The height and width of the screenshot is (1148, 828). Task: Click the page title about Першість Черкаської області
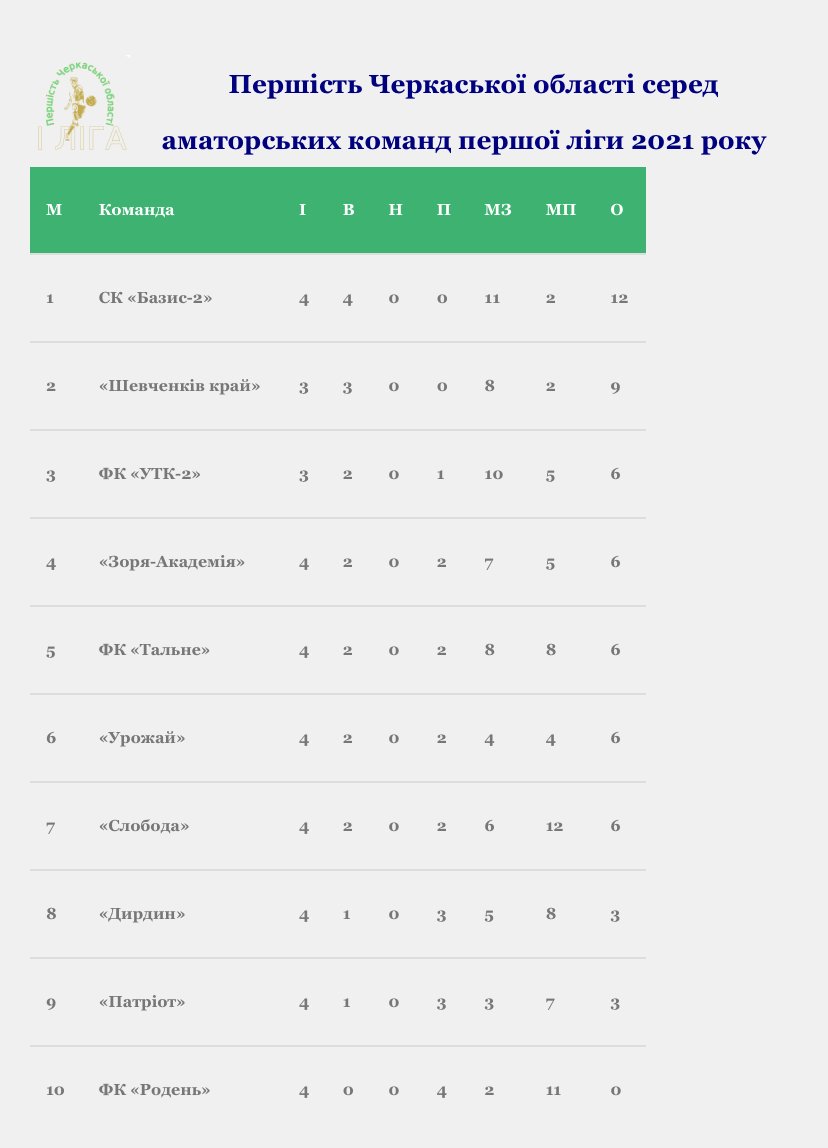tap(464, 112)
